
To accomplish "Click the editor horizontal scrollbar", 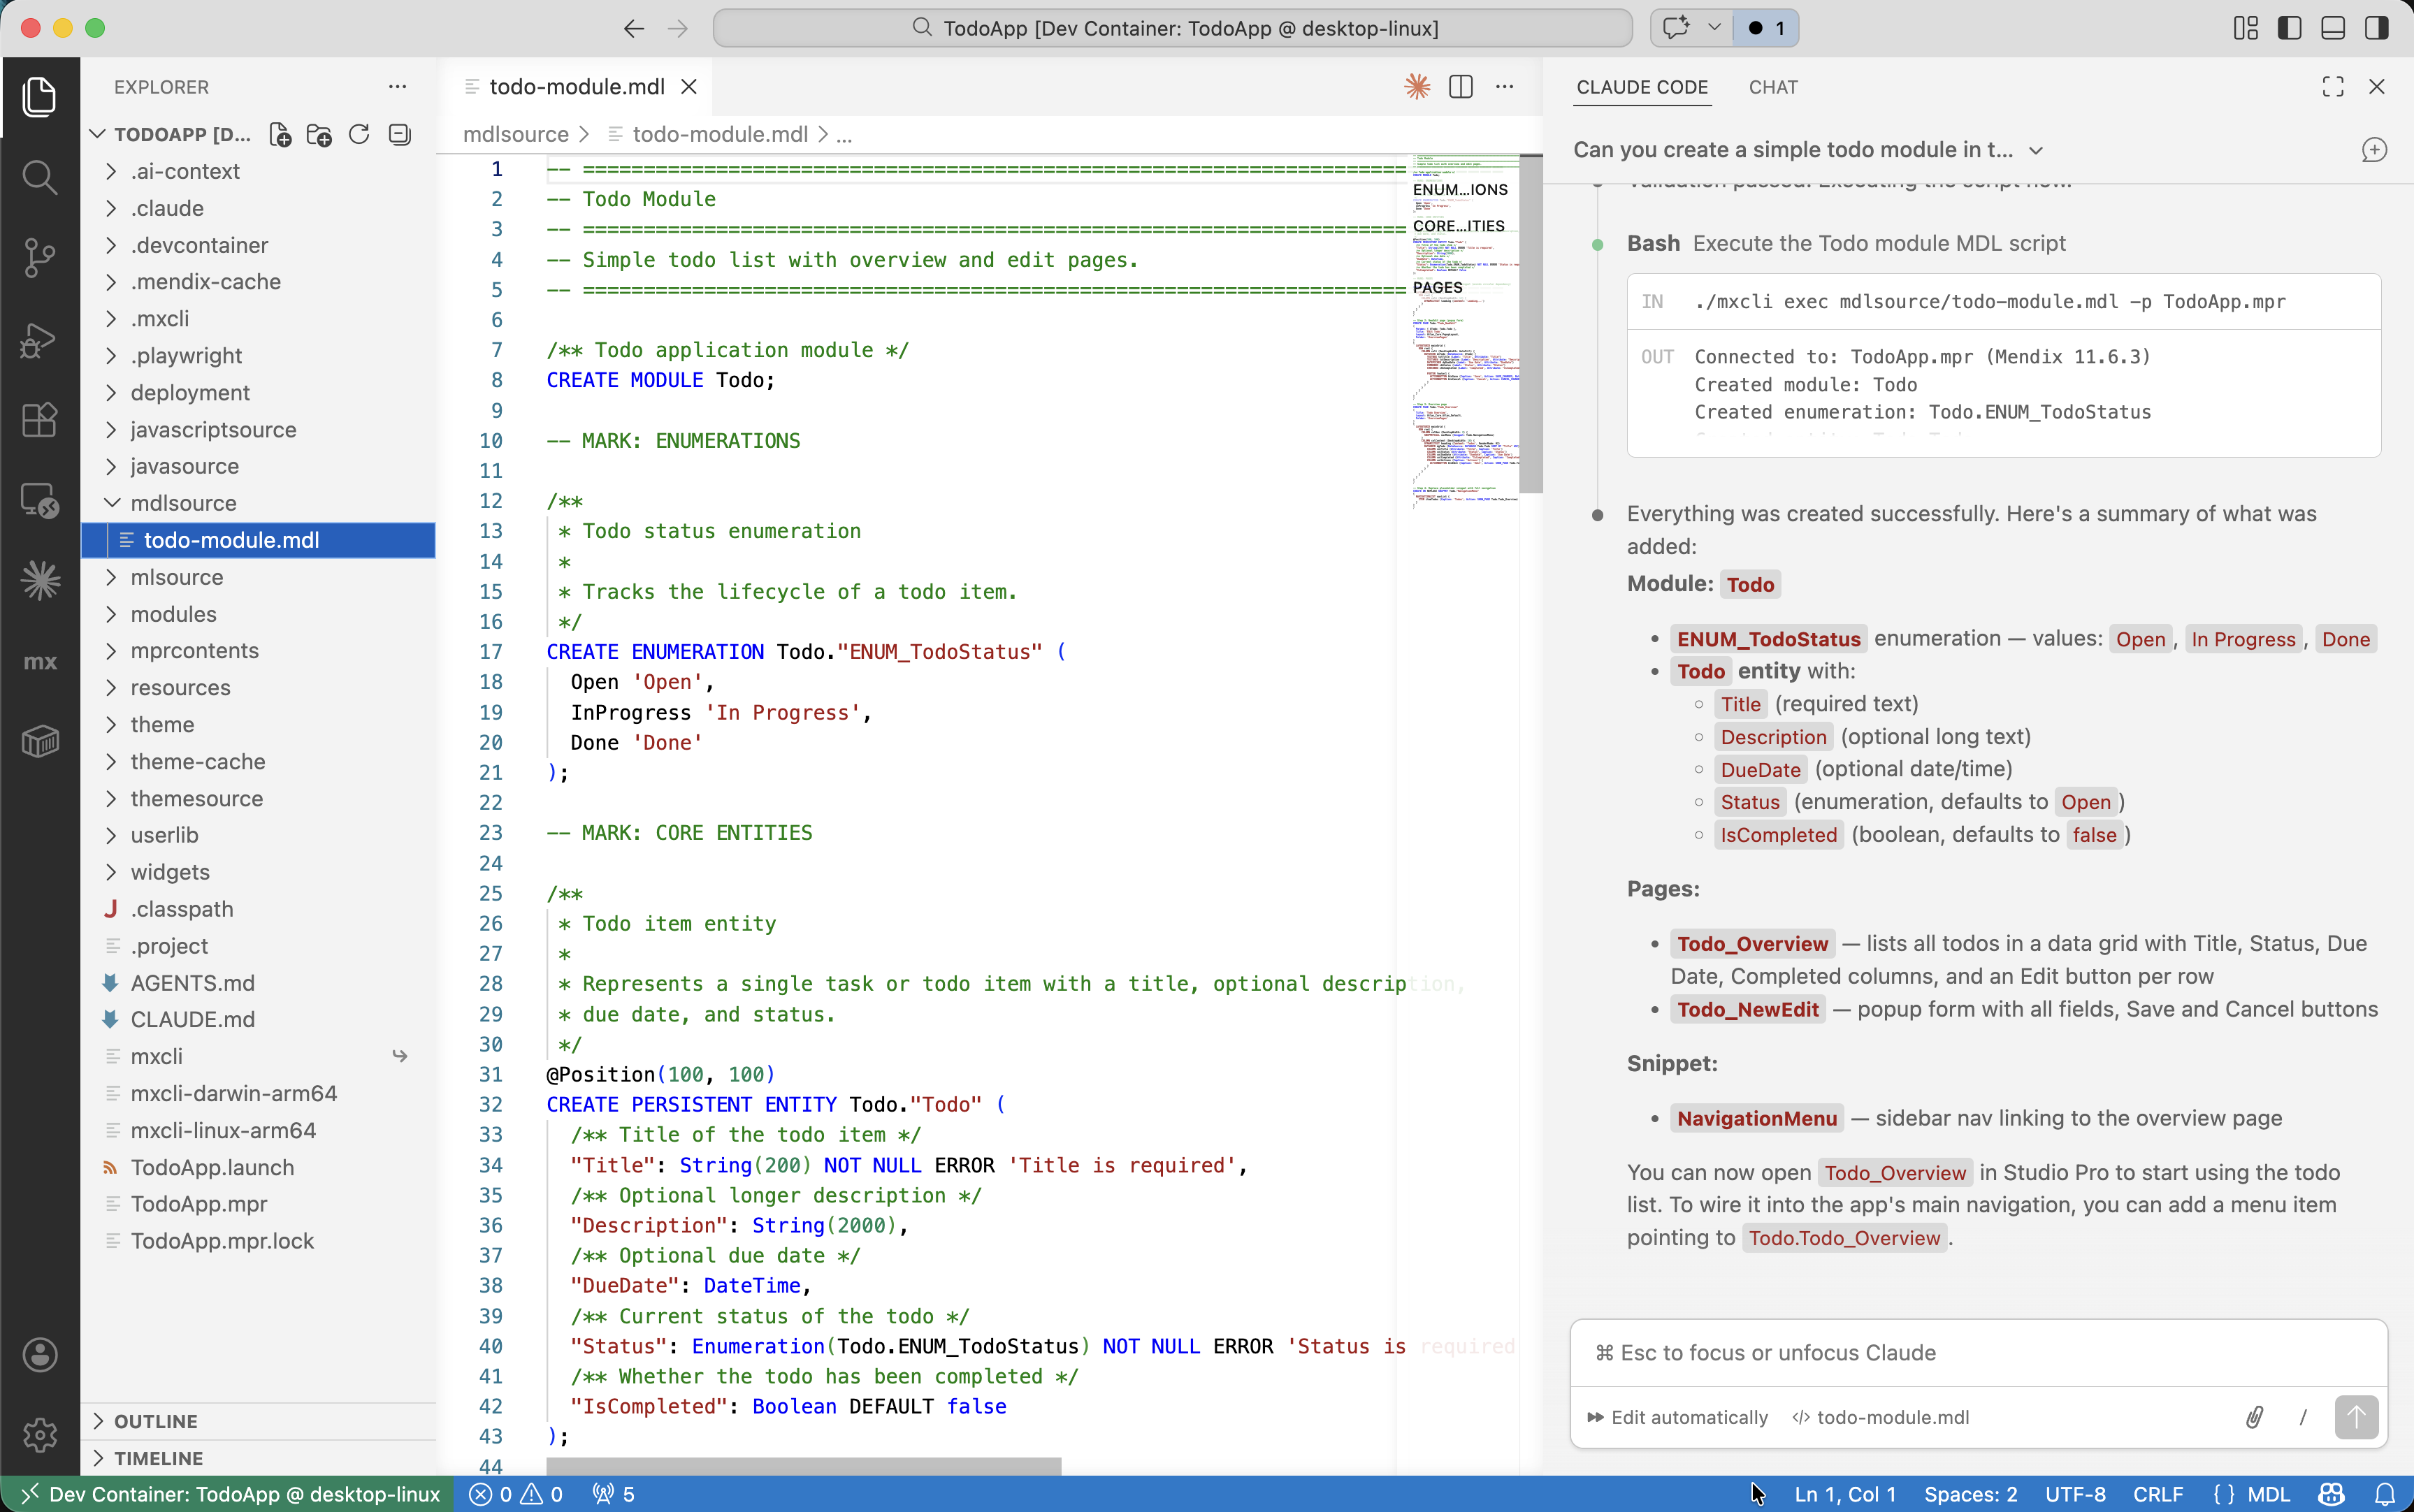I will click(x=803, y=1465).
